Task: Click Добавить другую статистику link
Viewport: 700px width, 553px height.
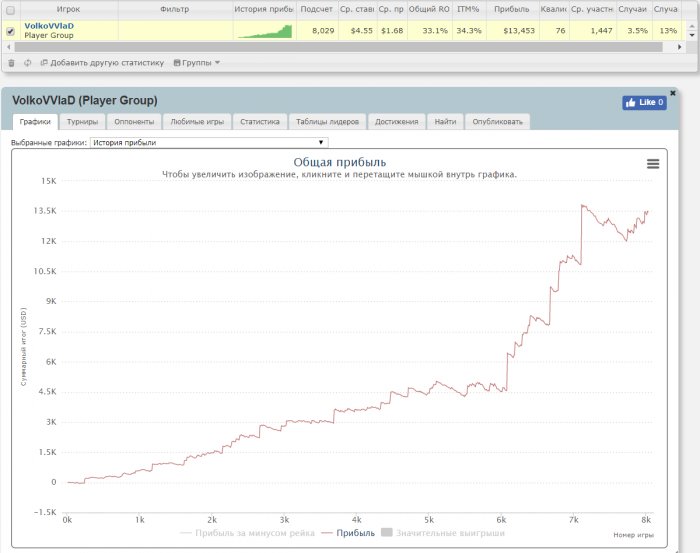Action: coord(102,63)
